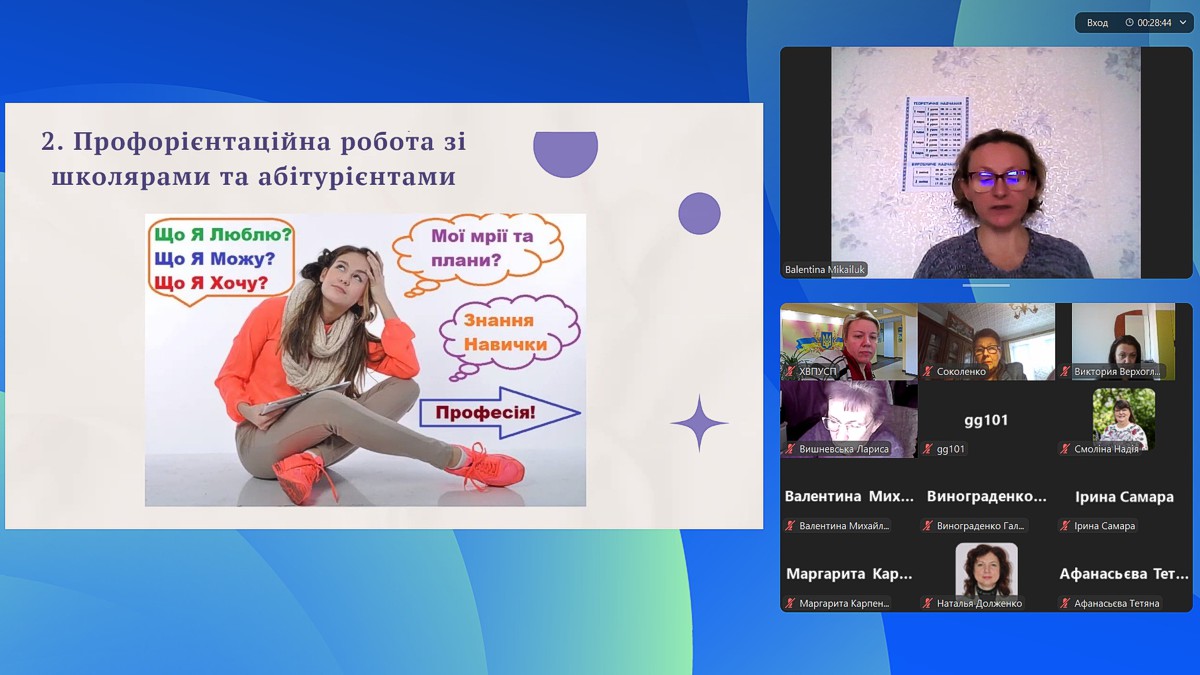Select the ХВПУСП participant video tile
The height and width of the screenshot is (675, 1200).
tap(848, 342)
